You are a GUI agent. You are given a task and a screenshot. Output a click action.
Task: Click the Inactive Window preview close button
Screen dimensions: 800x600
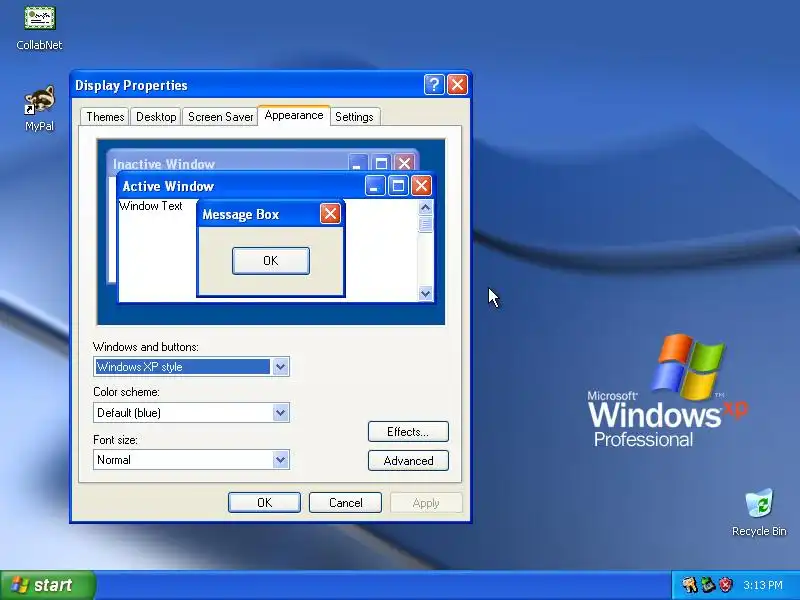(x=405, y=163)
